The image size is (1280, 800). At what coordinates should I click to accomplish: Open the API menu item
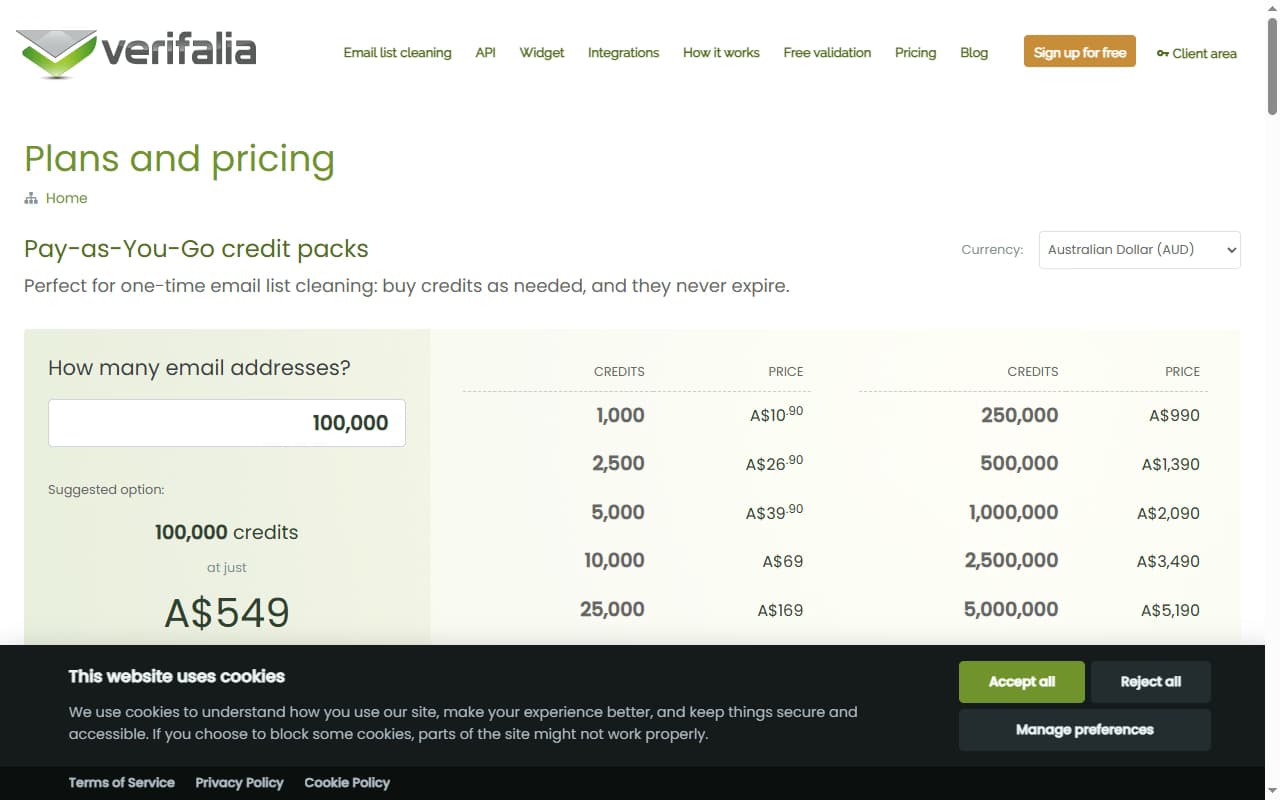pyautogui.click(x=485, y=53)
